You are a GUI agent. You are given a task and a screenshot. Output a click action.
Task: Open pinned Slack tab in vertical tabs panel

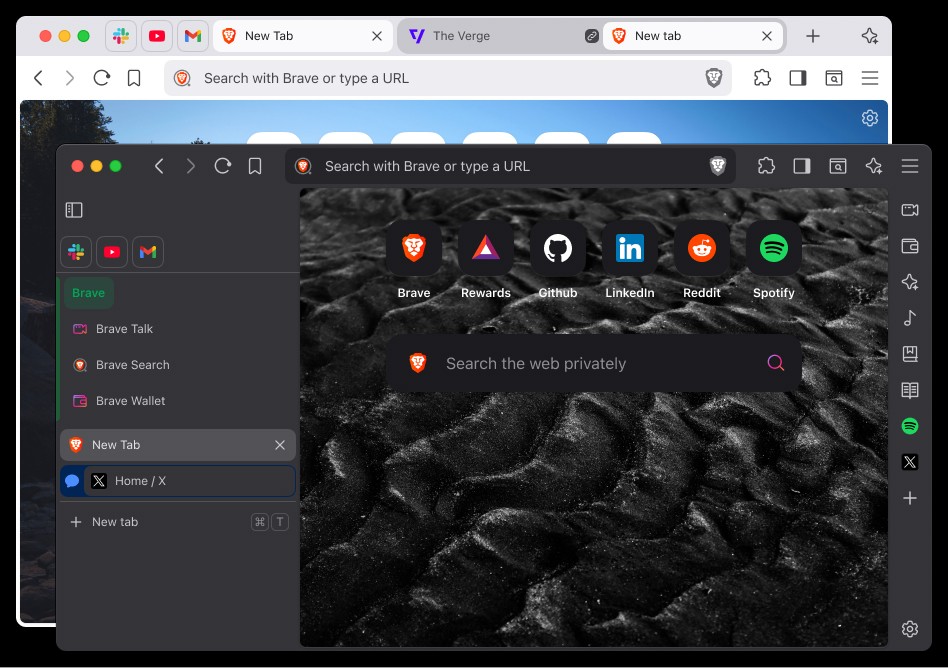76,252
